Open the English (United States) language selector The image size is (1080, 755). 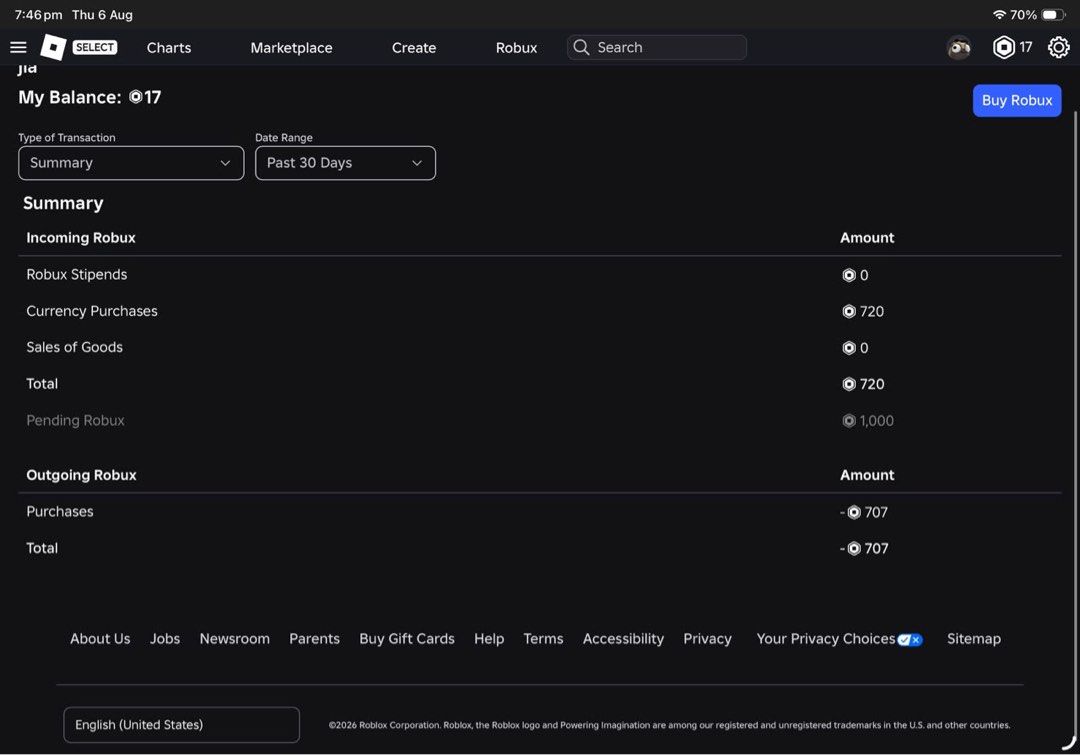(181, 725)
